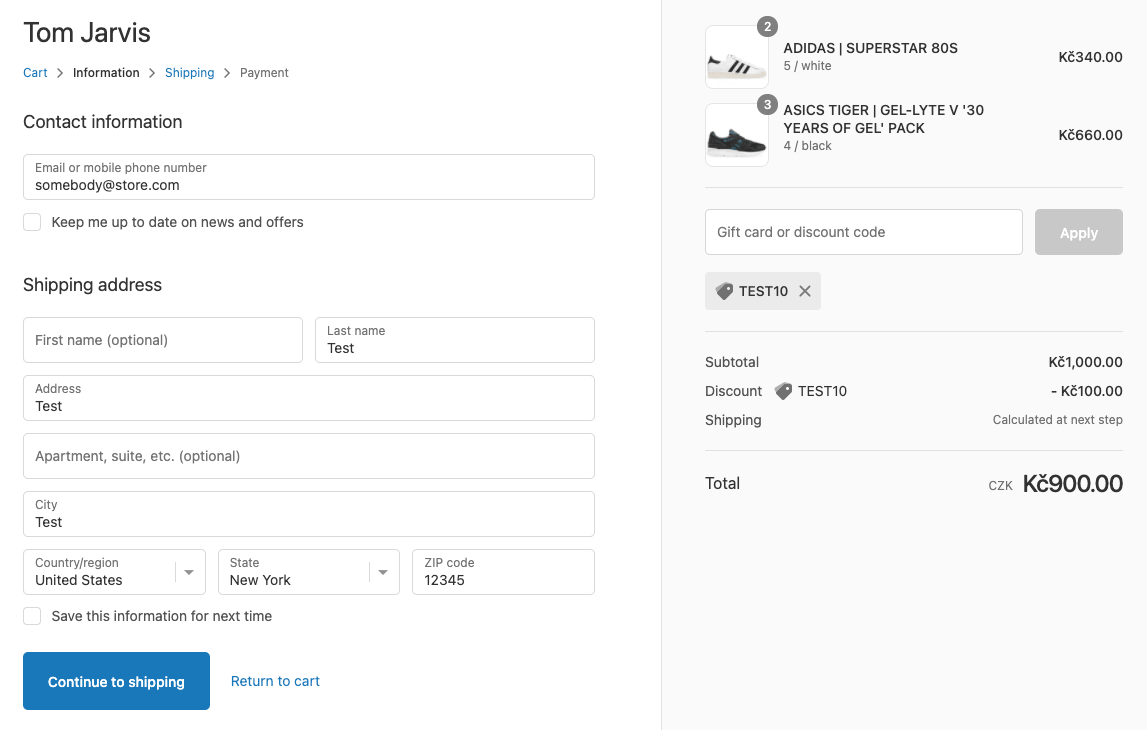The image size is (1147, 730).
Task: Click into the First name field
Action: (163, 340)
